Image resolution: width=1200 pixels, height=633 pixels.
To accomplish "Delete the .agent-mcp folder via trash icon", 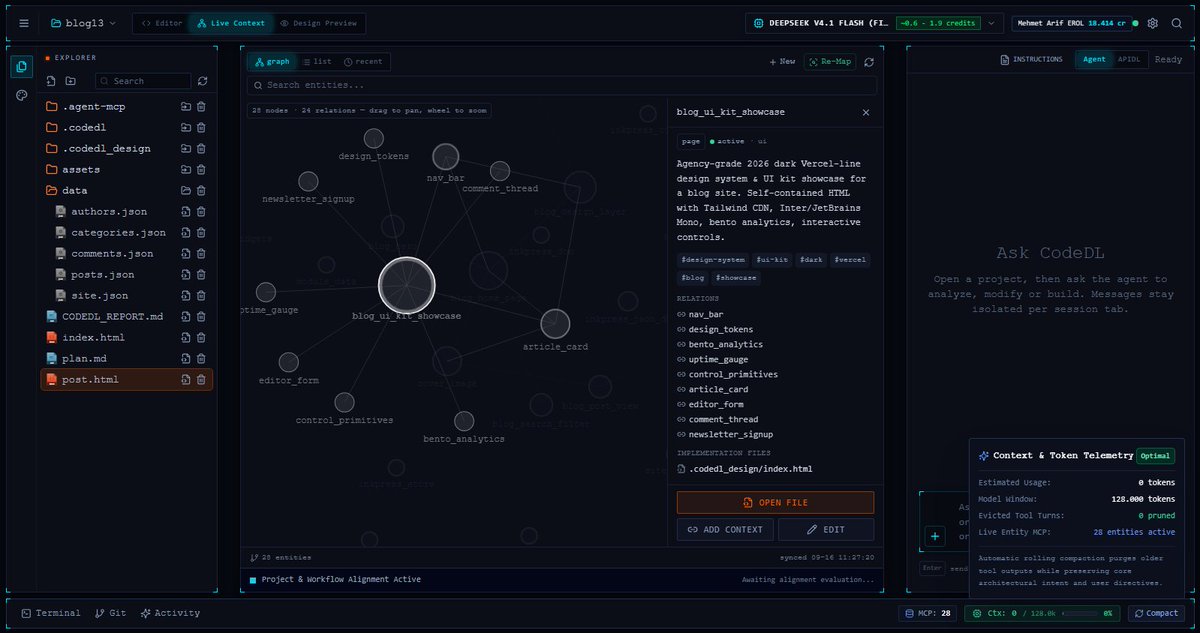I will [201, 106].
